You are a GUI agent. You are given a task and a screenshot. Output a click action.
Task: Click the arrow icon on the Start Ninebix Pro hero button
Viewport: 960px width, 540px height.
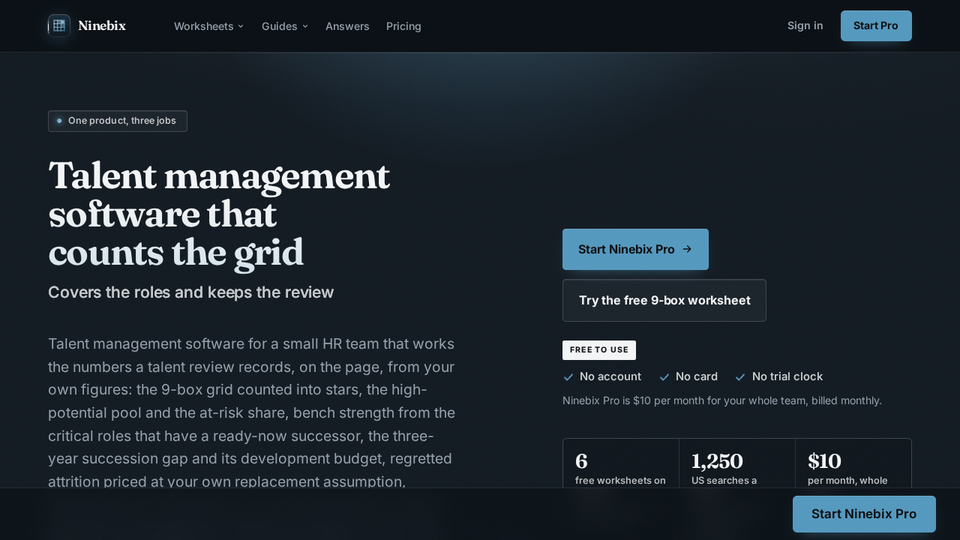687,249
